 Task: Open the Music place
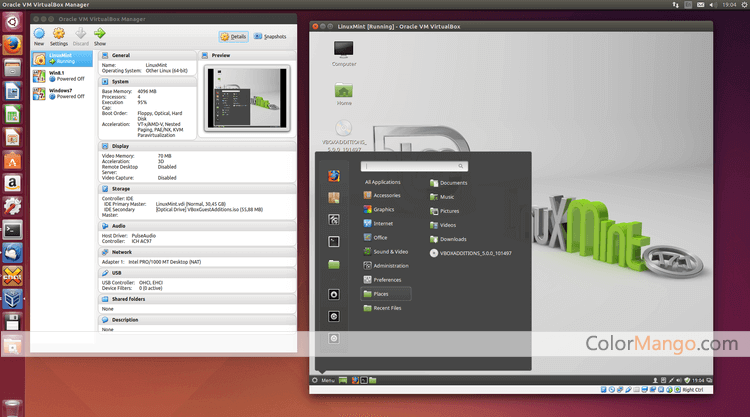[x=442, y=197]
